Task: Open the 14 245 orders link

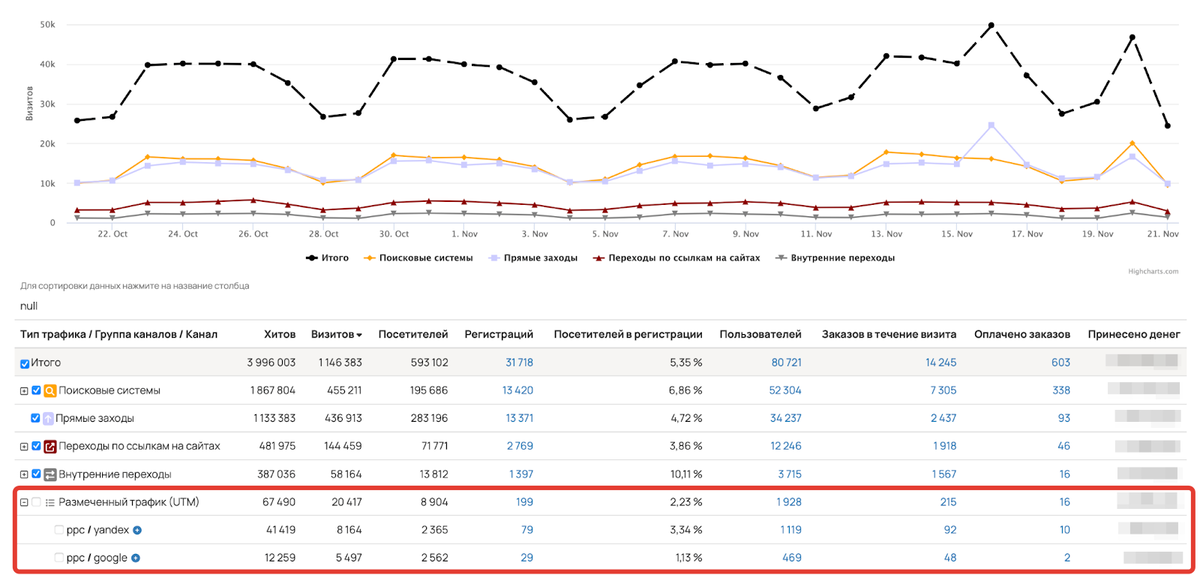Action: (942, 363)
